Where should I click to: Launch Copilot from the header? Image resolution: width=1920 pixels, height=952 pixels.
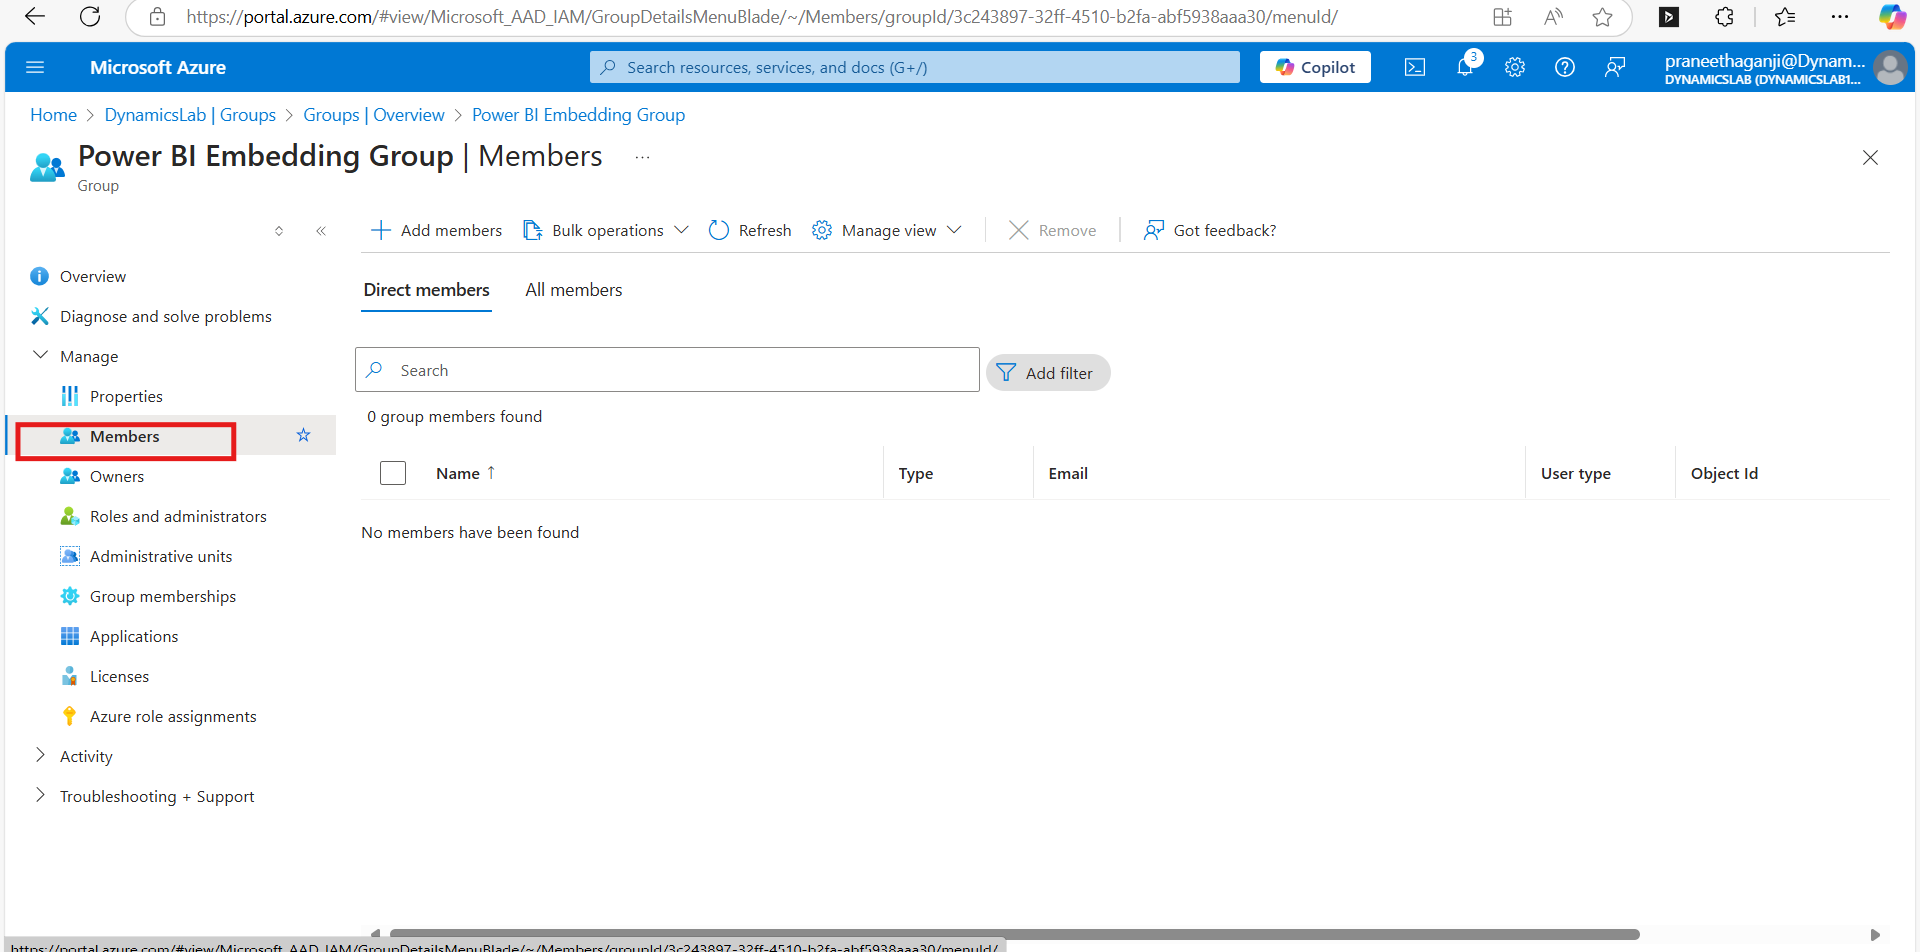coord(1314,67)
